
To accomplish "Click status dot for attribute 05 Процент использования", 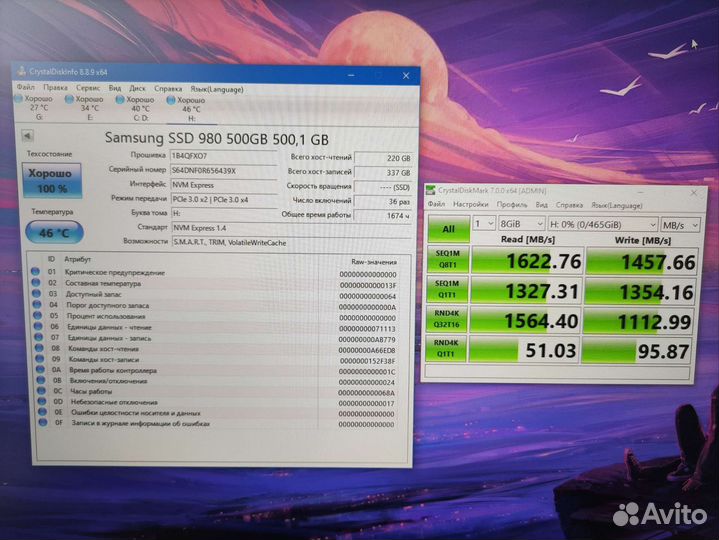I will coord(38,316).
